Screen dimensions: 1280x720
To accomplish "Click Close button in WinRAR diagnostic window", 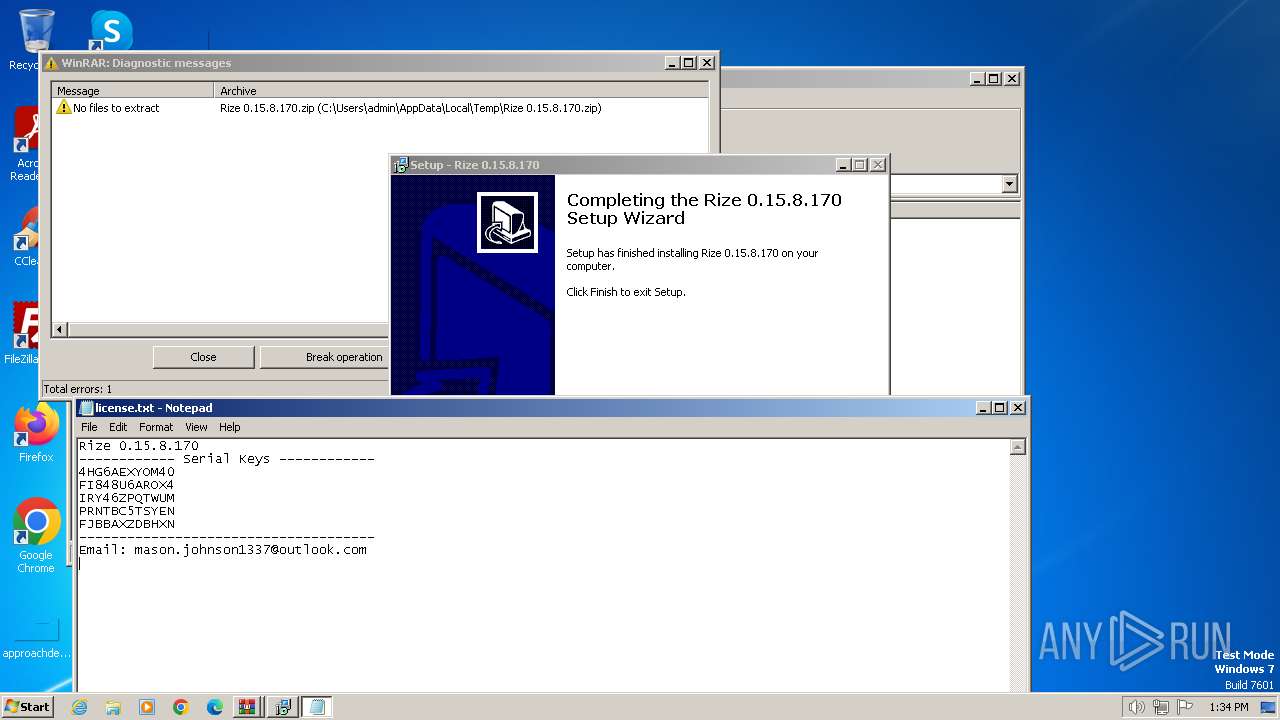I will tap(203, 357).
